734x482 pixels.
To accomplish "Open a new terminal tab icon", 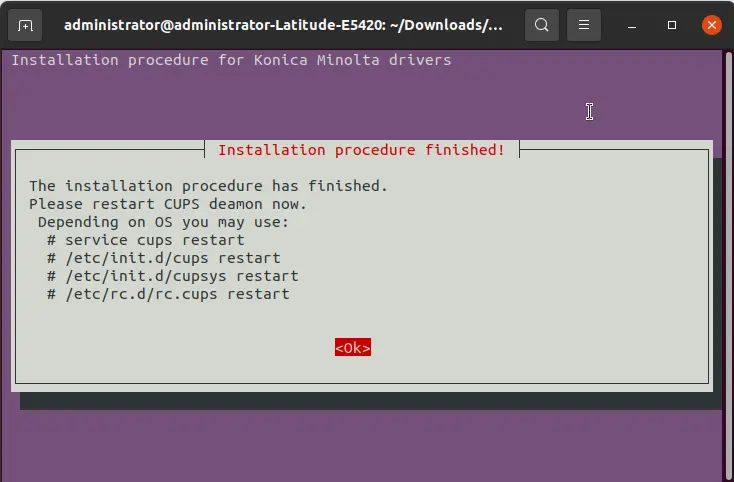I will click(x=25, y=25).
